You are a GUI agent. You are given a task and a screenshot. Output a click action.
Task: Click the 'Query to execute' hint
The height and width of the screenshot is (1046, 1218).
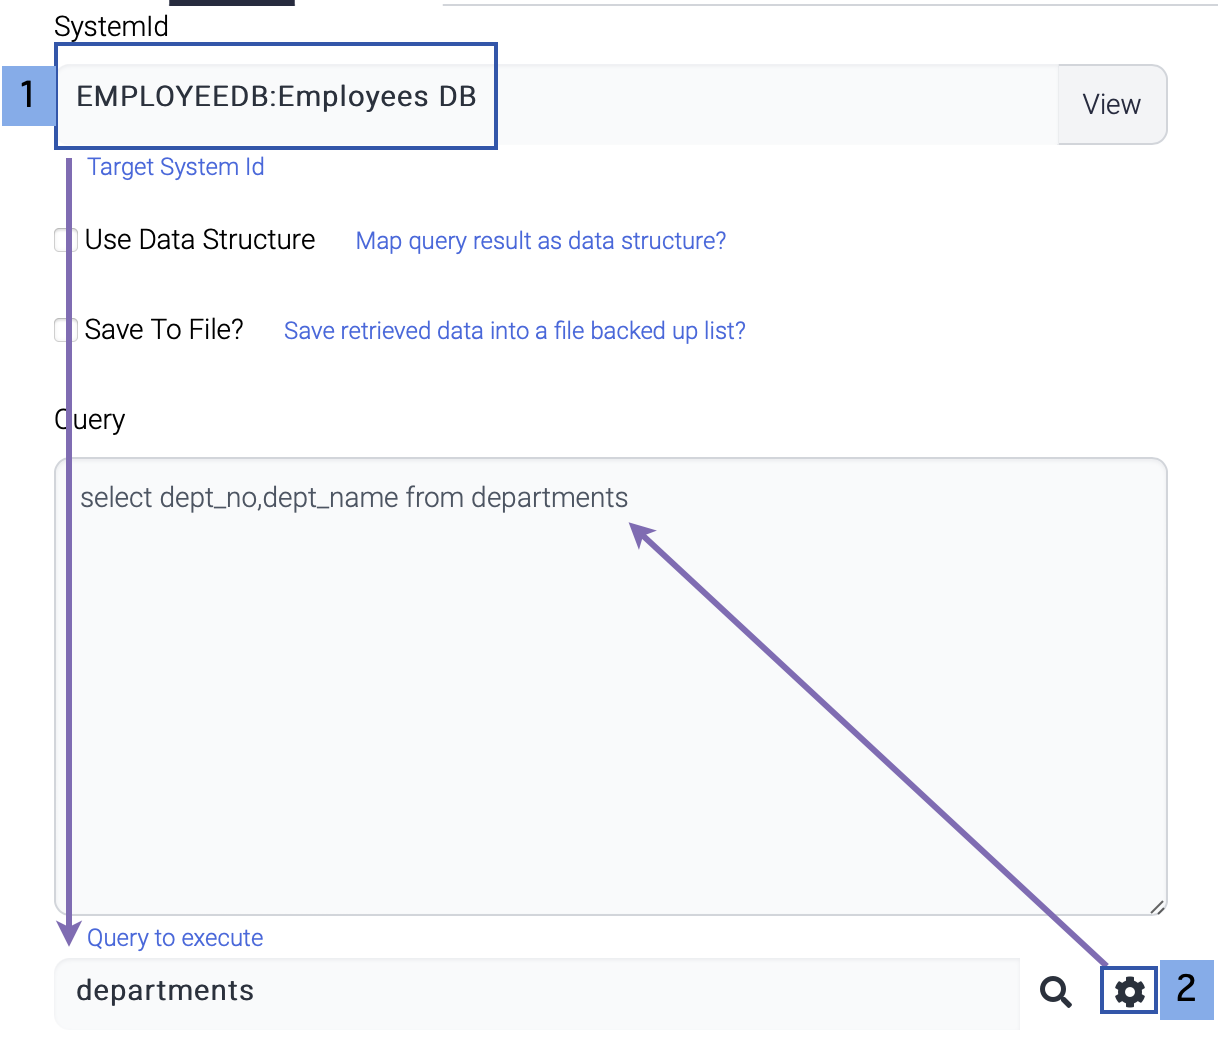[175, 938]
